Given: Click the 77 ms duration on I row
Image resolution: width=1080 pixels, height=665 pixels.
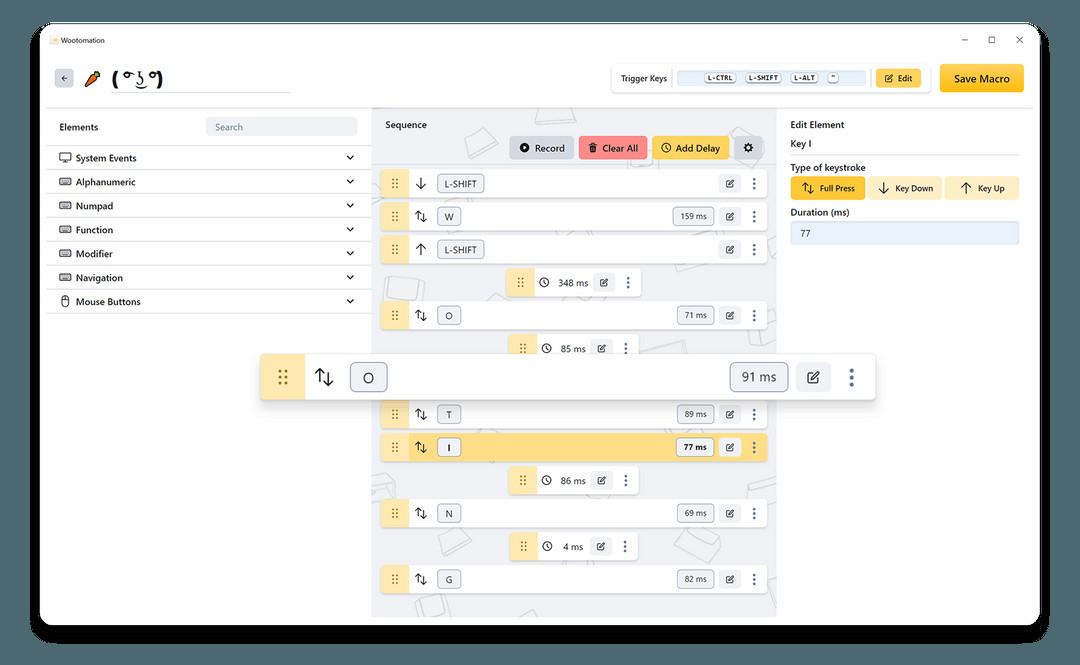Looking at the screenshot, I should tap(695, 447).
